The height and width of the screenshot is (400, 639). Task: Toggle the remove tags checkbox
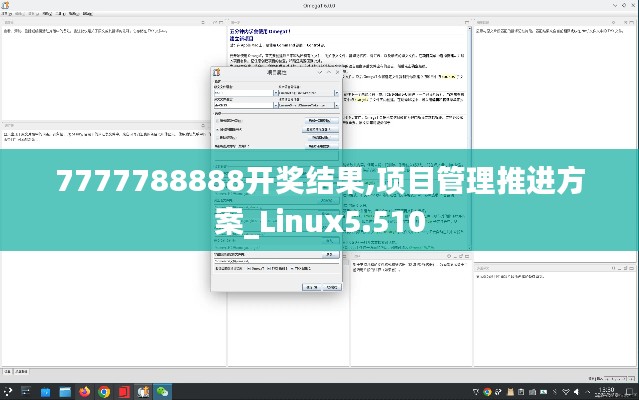pos(217,138)
